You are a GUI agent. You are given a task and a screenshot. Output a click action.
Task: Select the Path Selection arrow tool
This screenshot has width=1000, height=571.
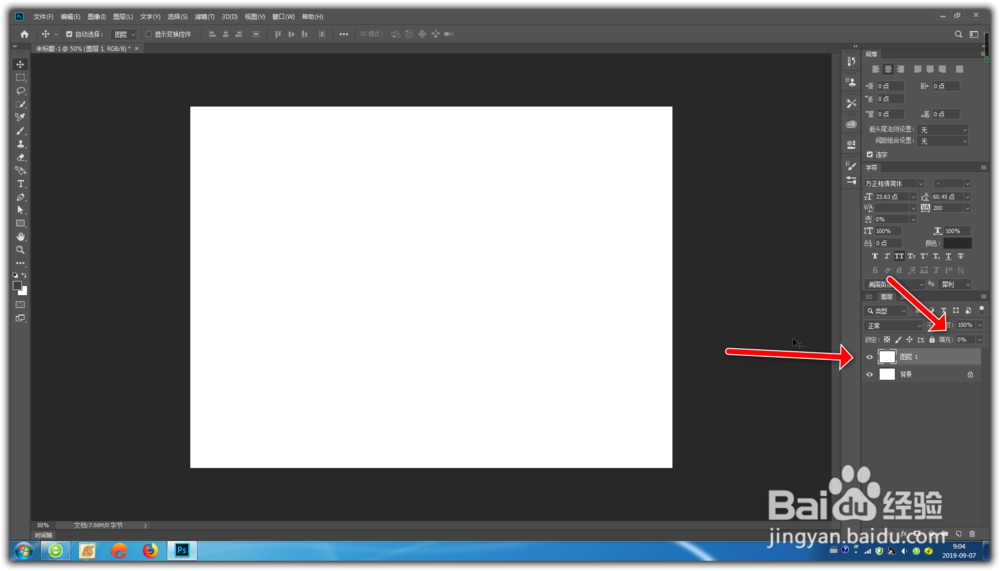[x=20, y=210]
